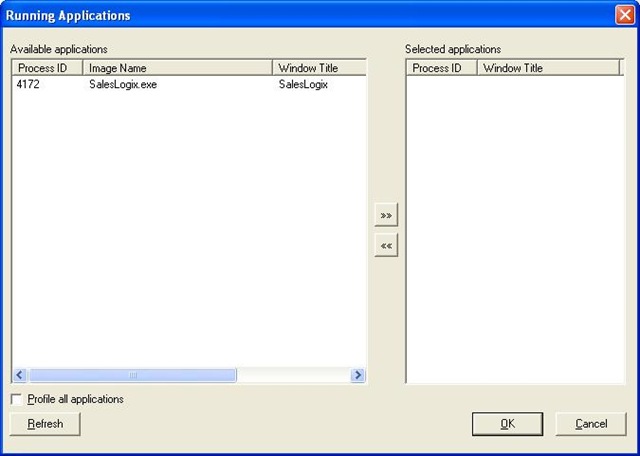Click the remove (<<) arrow button
Screen dimensions: 640x456
386,245
